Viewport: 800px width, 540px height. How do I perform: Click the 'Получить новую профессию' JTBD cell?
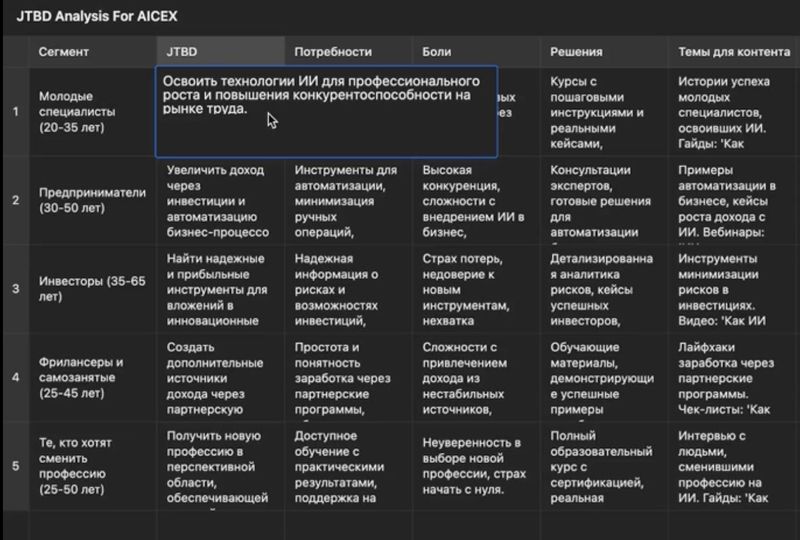[220, 465]
